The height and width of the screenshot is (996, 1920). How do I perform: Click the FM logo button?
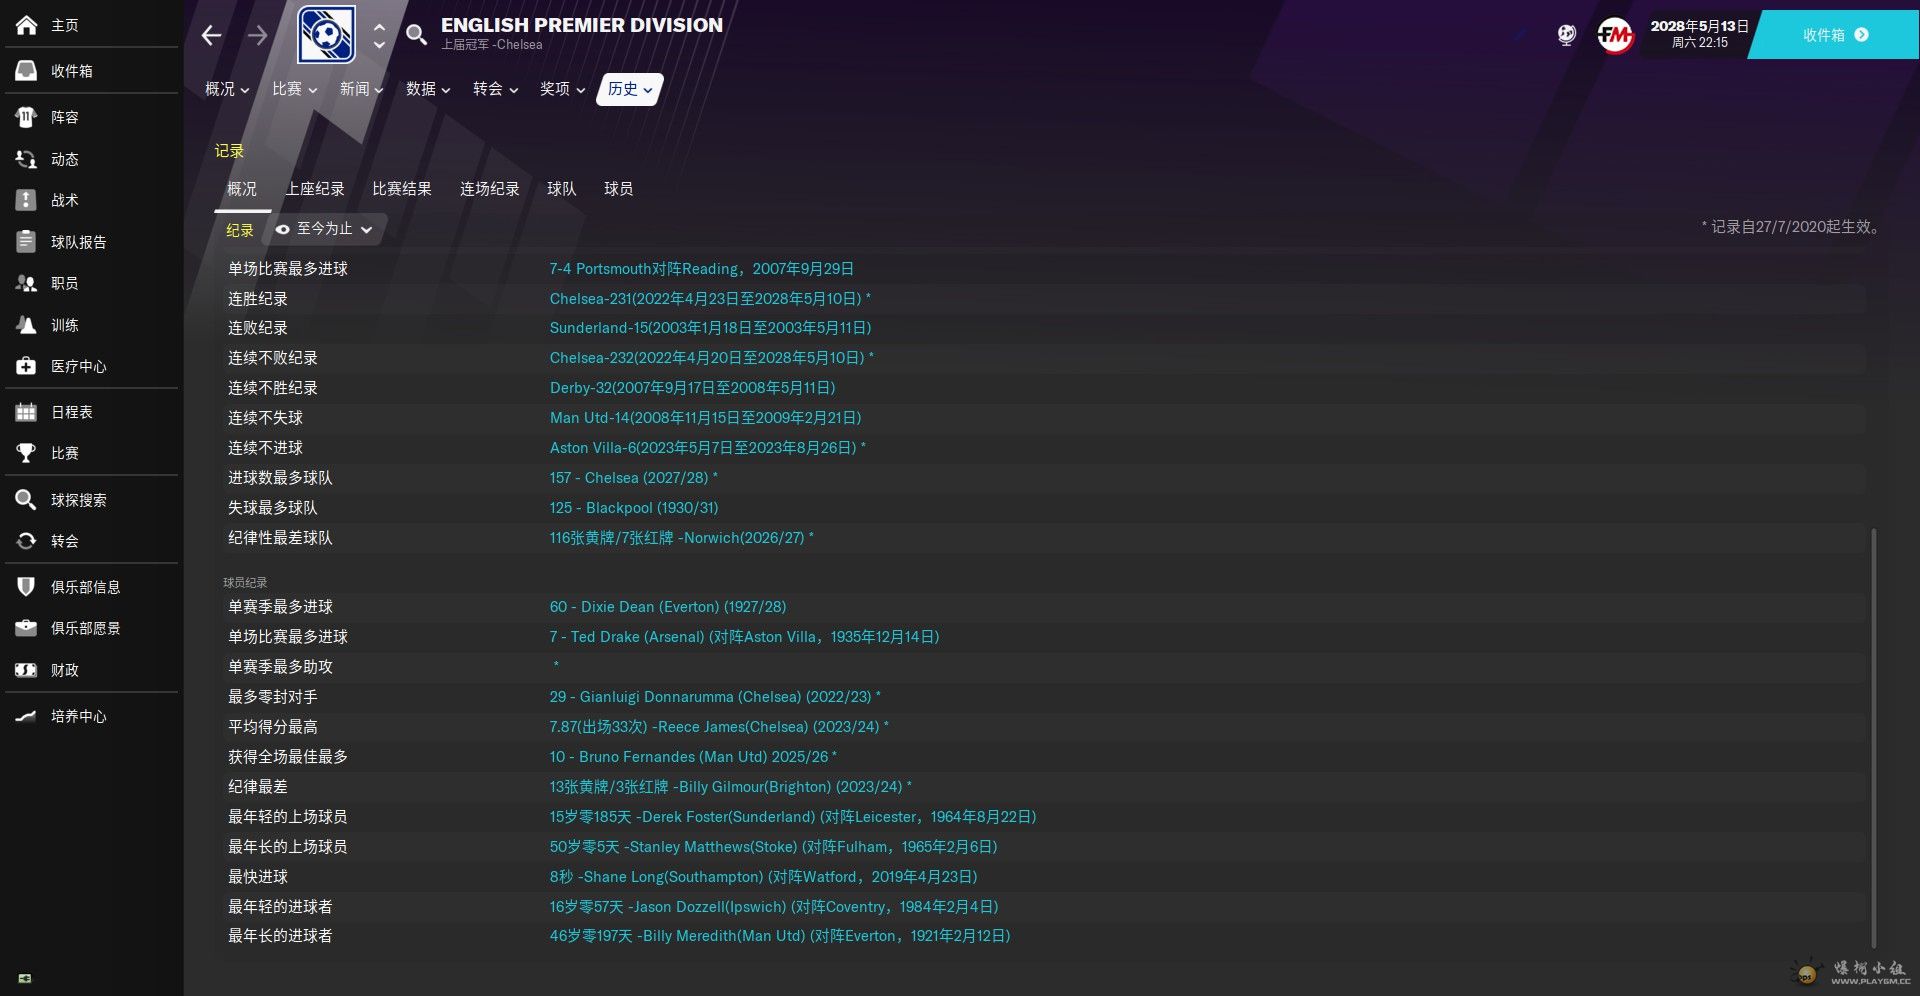tap(1614, 36)
